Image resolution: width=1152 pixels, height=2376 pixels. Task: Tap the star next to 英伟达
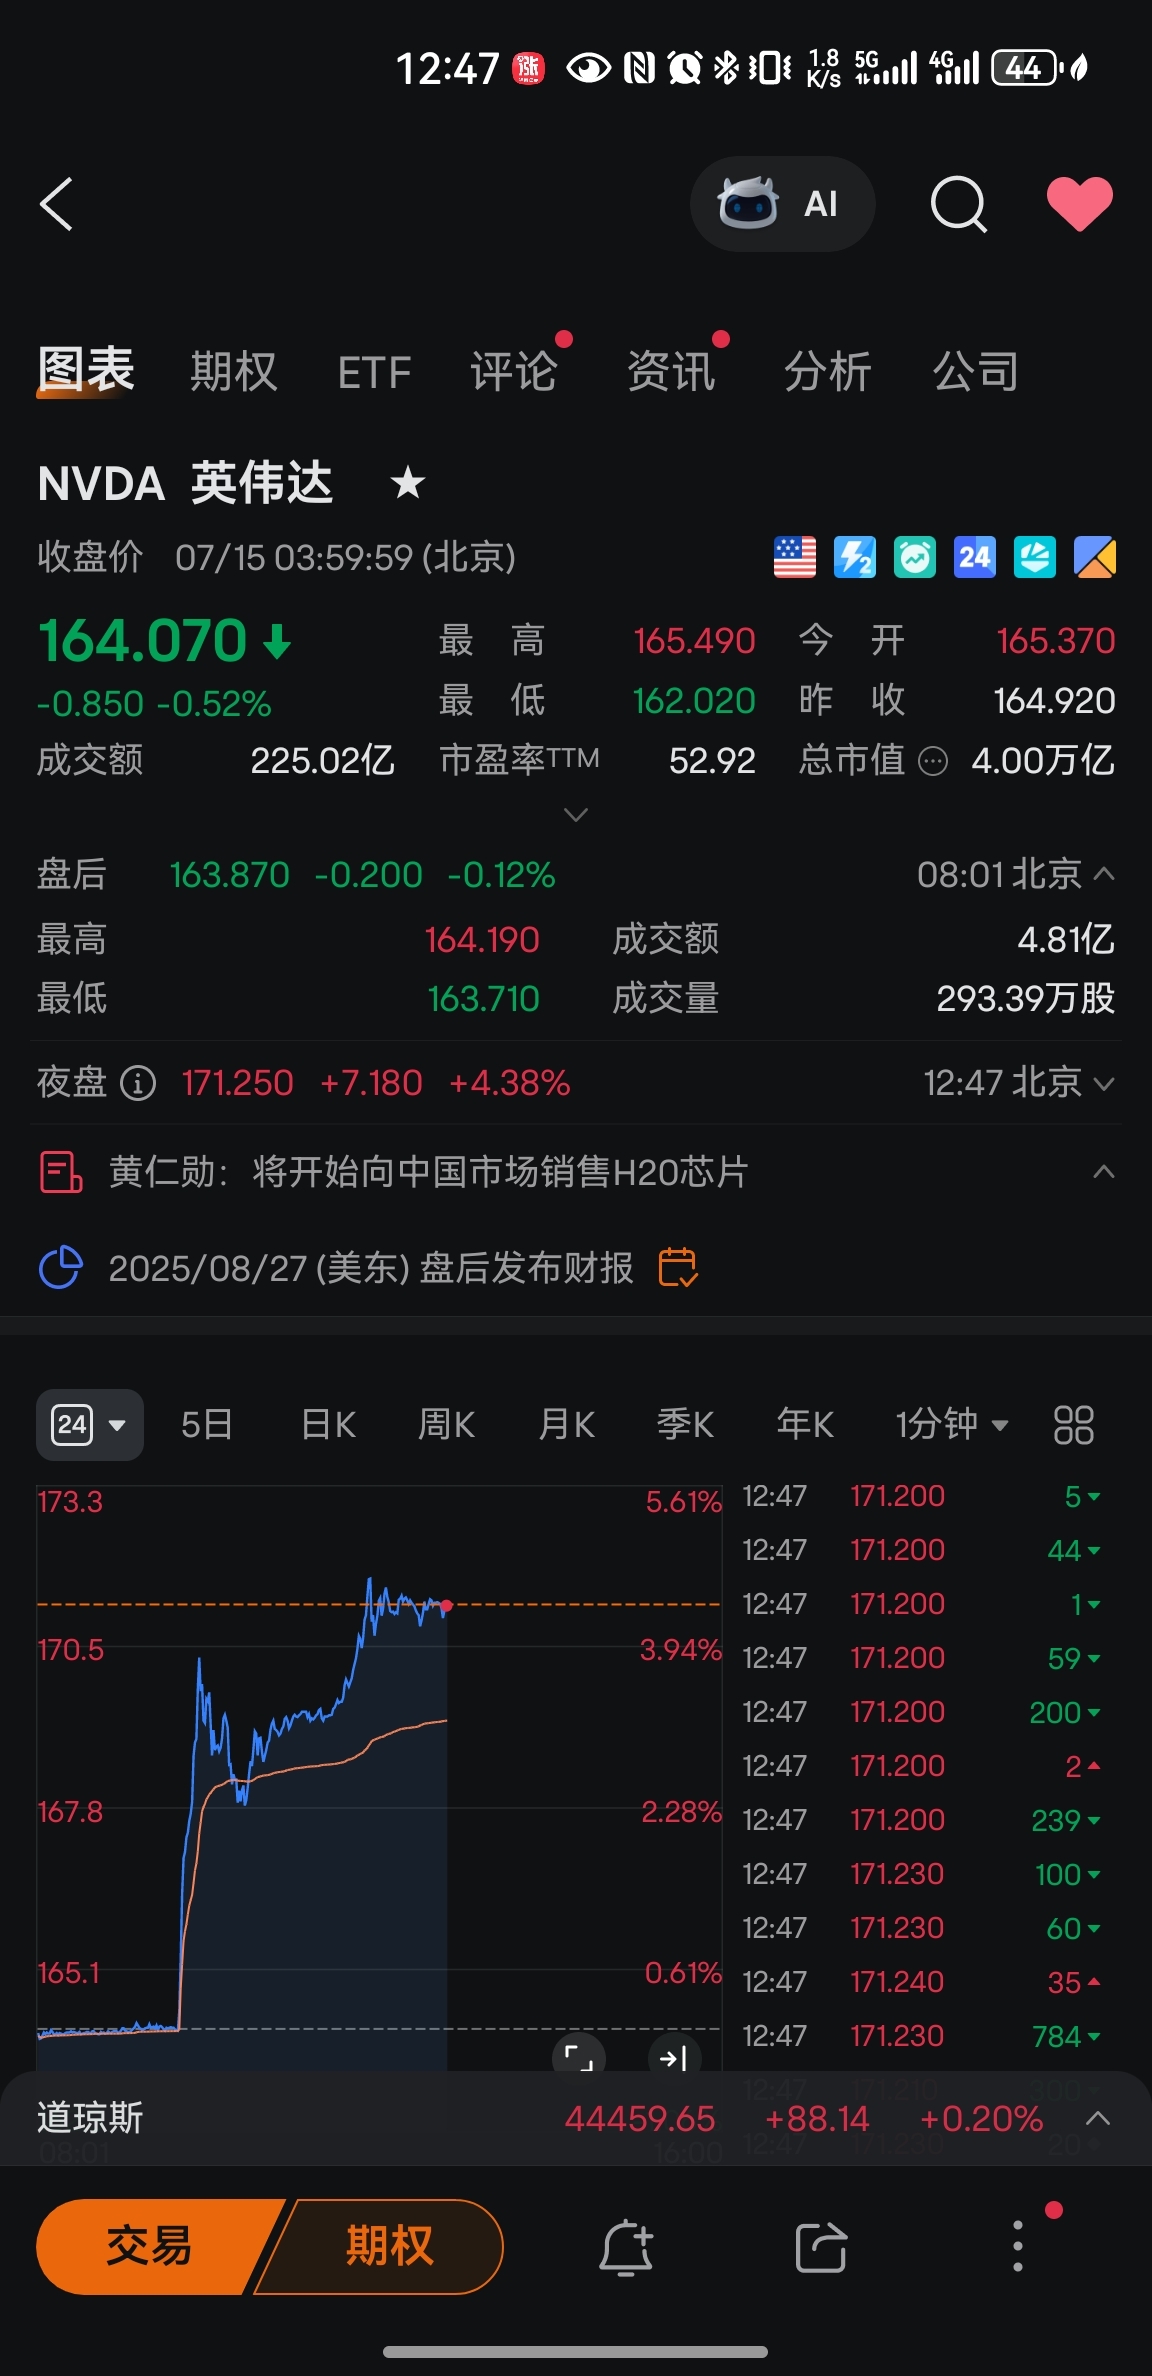(x=407, y=484)
